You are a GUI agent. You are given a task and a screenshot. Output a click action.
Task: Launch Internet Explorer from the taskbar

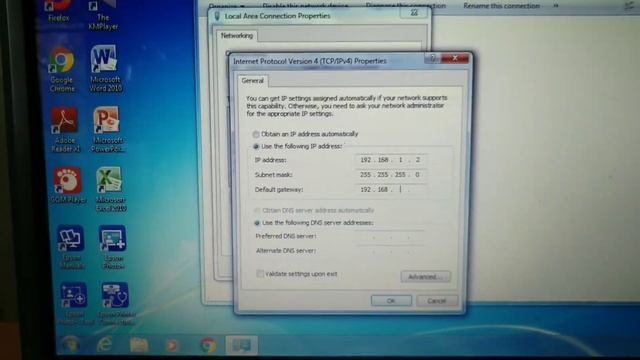104,345
